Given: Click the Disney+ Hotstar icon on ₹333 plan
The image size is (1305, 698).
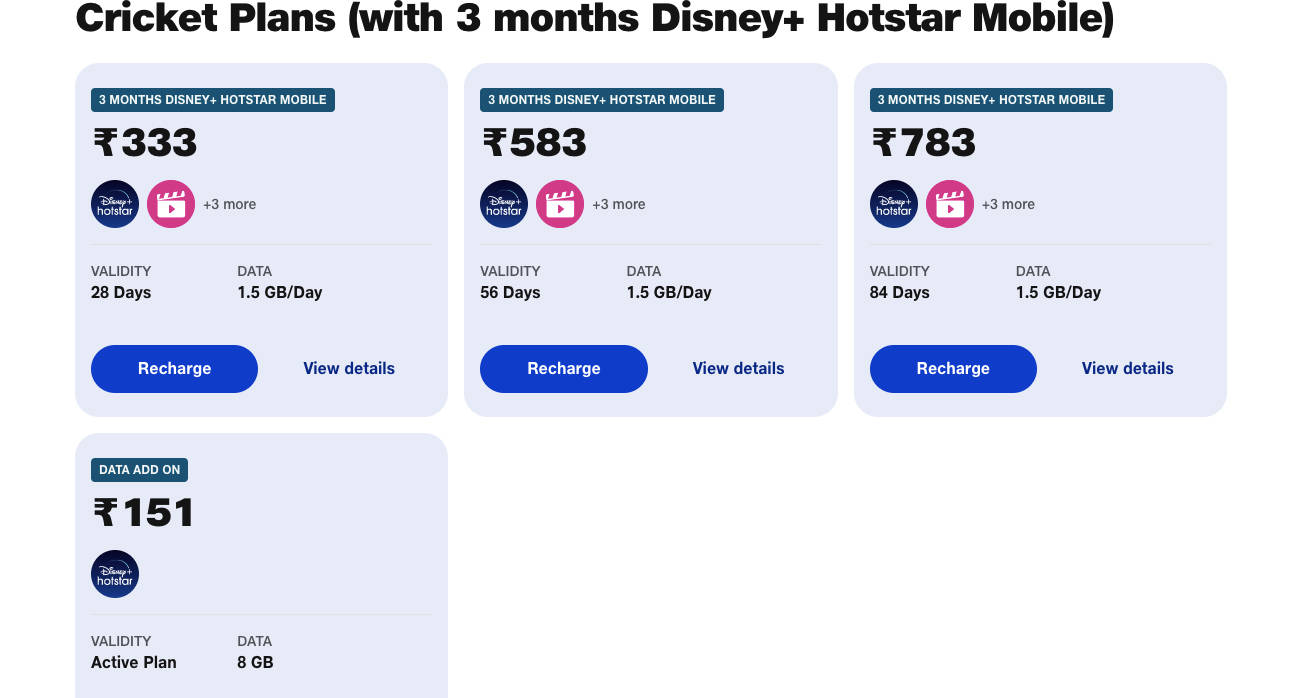Looking at the screenshot, I should pos(115,203).
